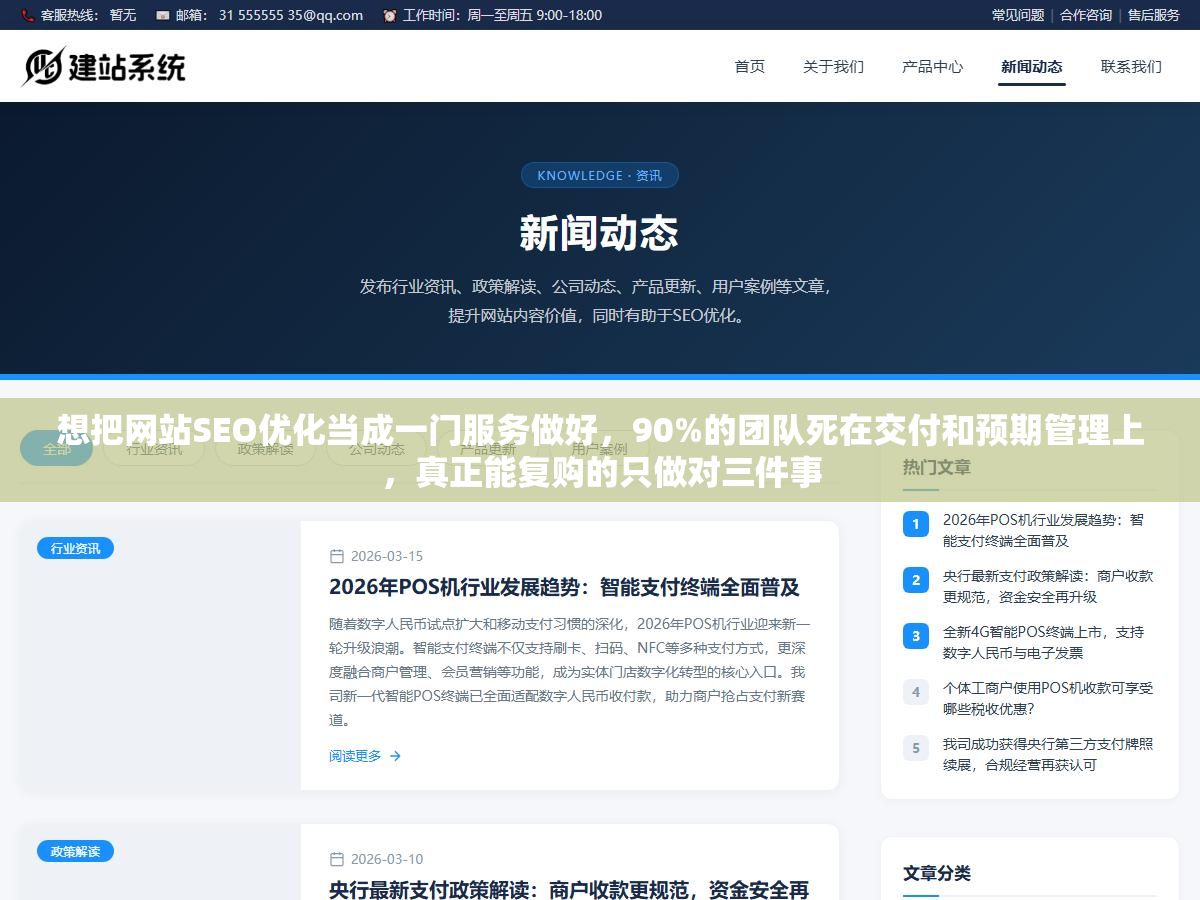Screen dimensions: 1200x900
Task: Click the 行业资讯 tag on first card
Action: (75, 548)
